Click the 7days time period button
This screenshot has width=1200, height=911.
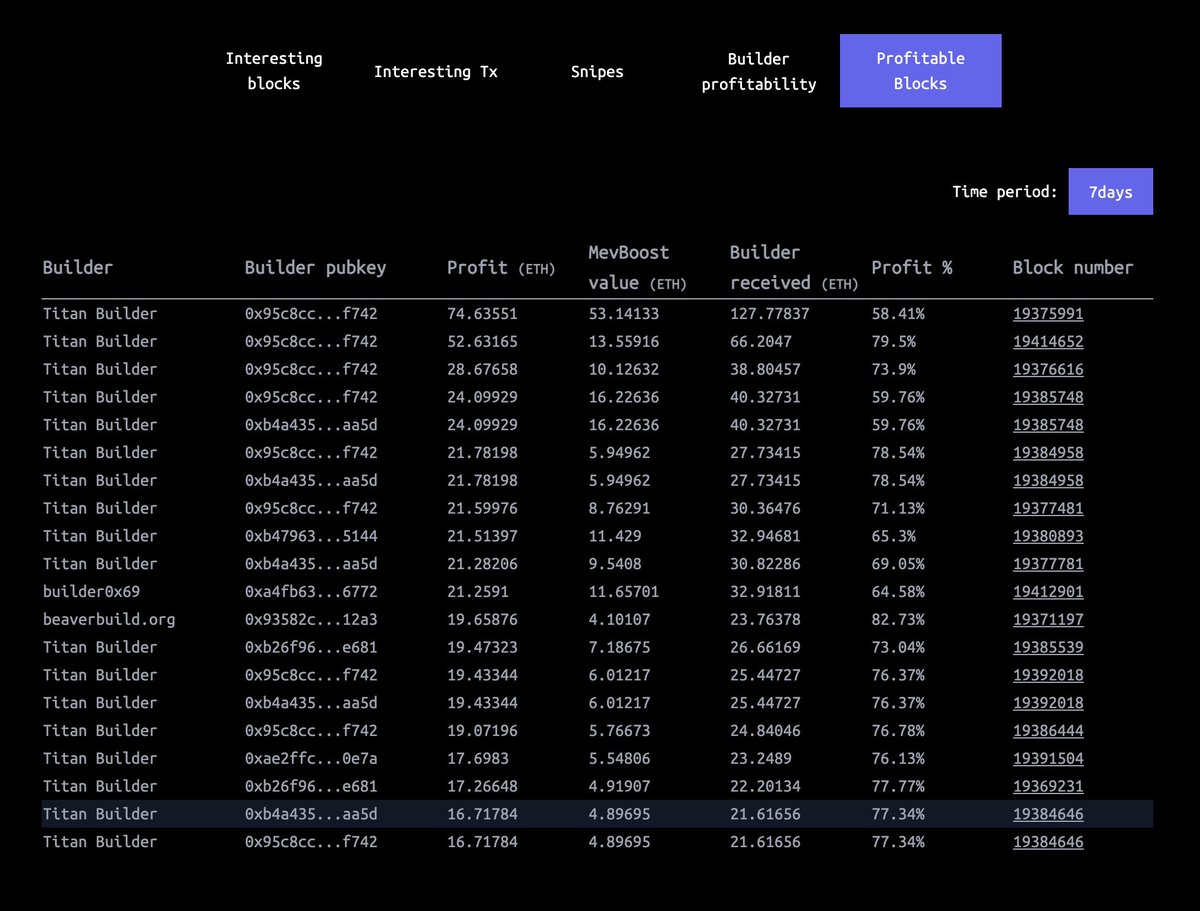[x=1111, y=191]
